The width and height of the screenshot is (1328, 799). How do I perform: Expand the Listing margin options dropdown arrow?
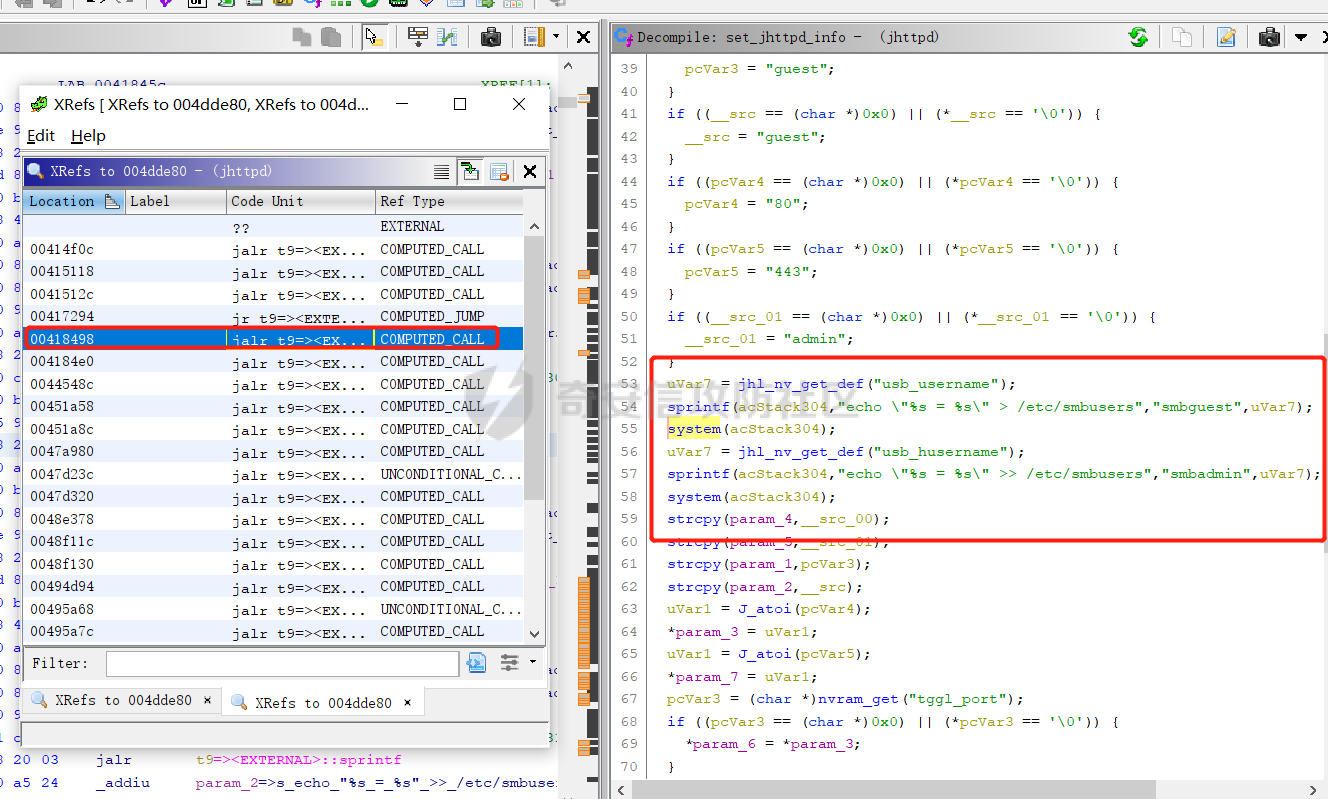tap(556, 37)
